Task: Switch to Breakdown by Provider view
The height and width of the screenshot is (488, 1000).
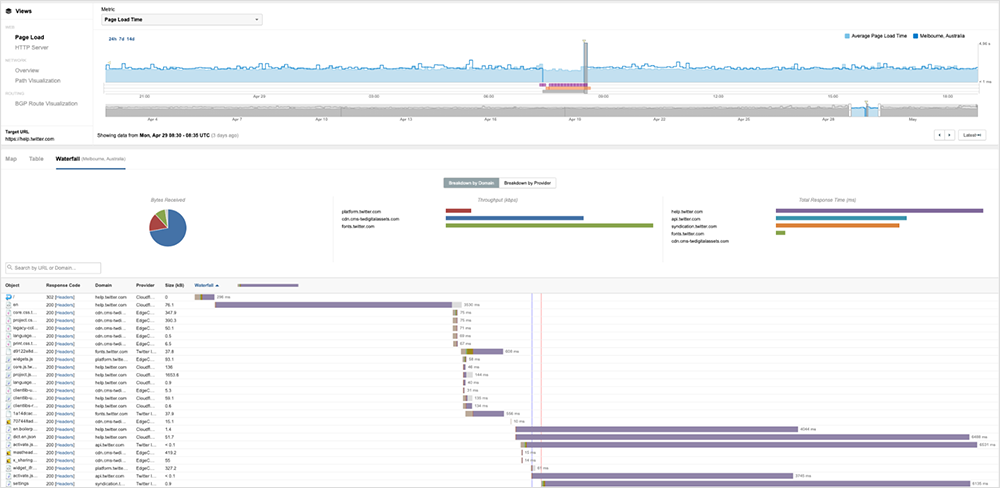Action: (528, 183)
